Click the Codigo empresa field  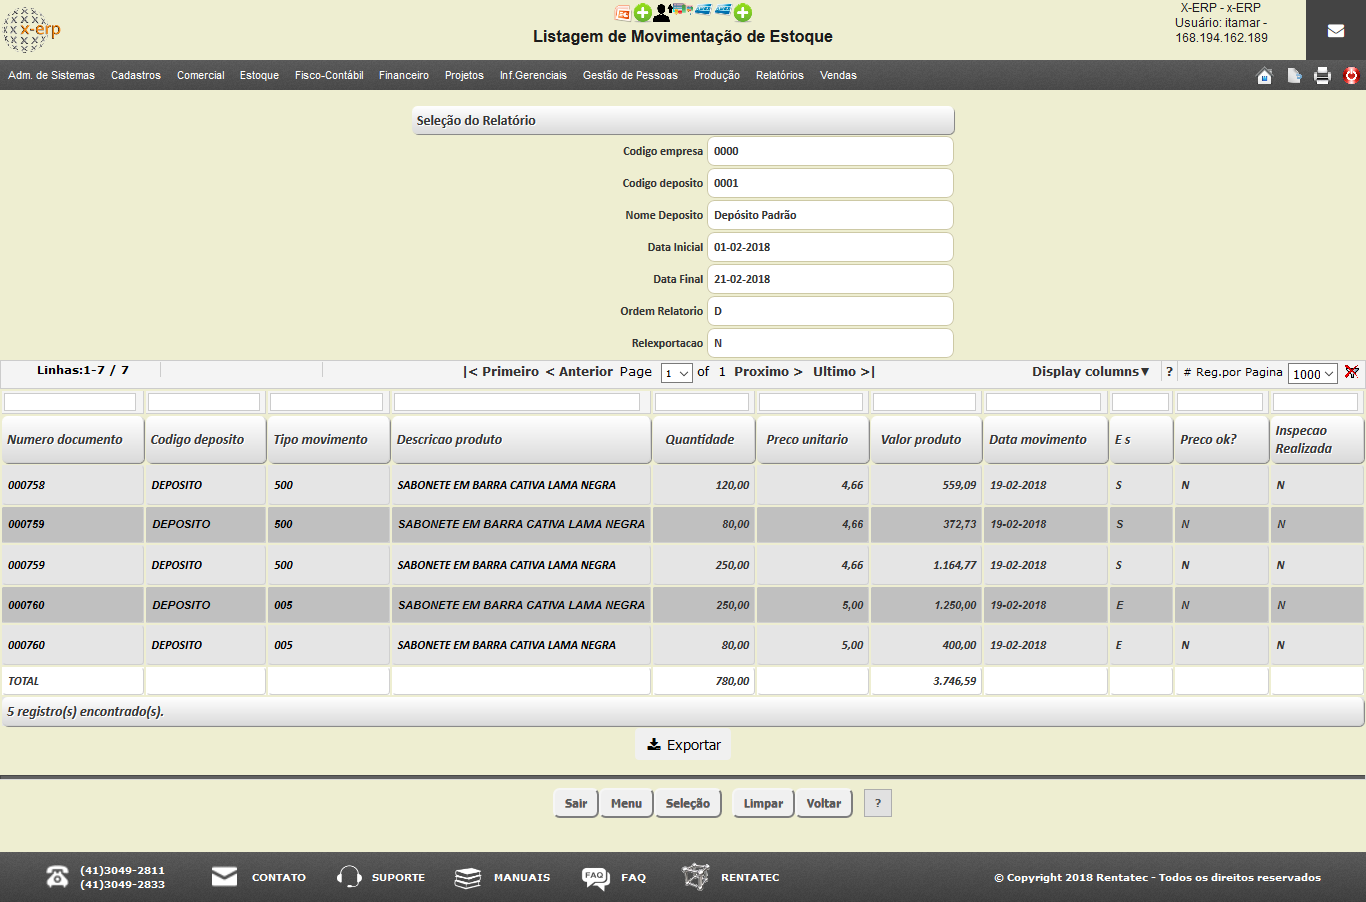(830, 151)
